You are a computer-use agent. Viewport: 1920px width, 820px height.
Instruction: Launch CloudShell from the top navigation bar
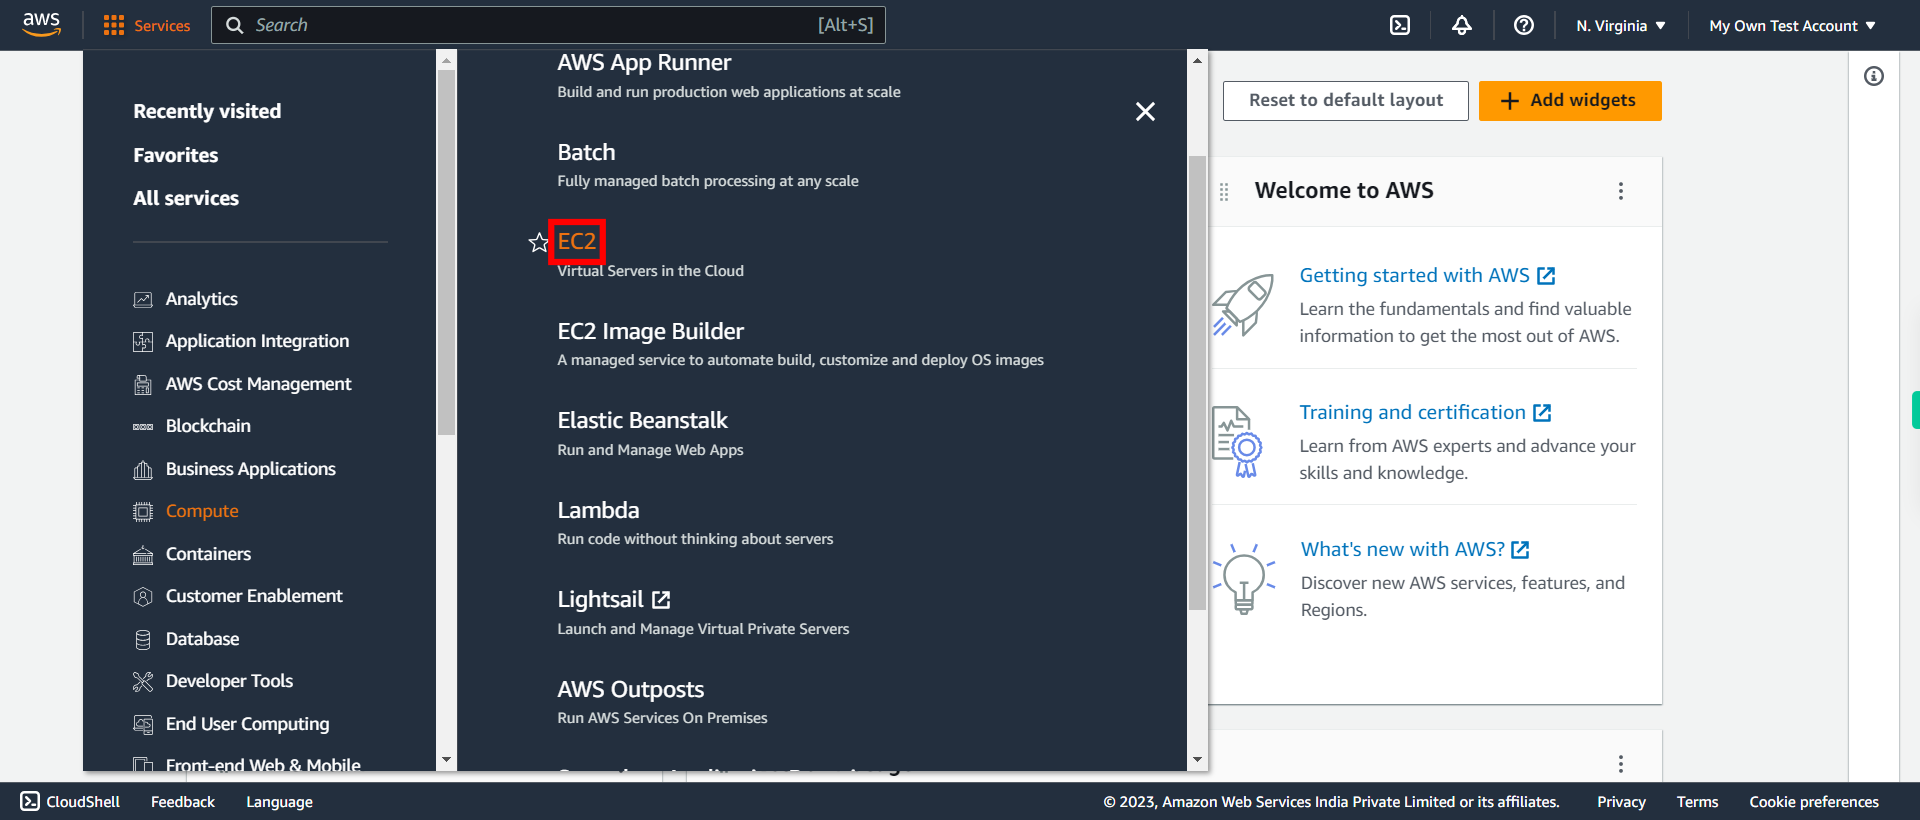(1400, 25)
